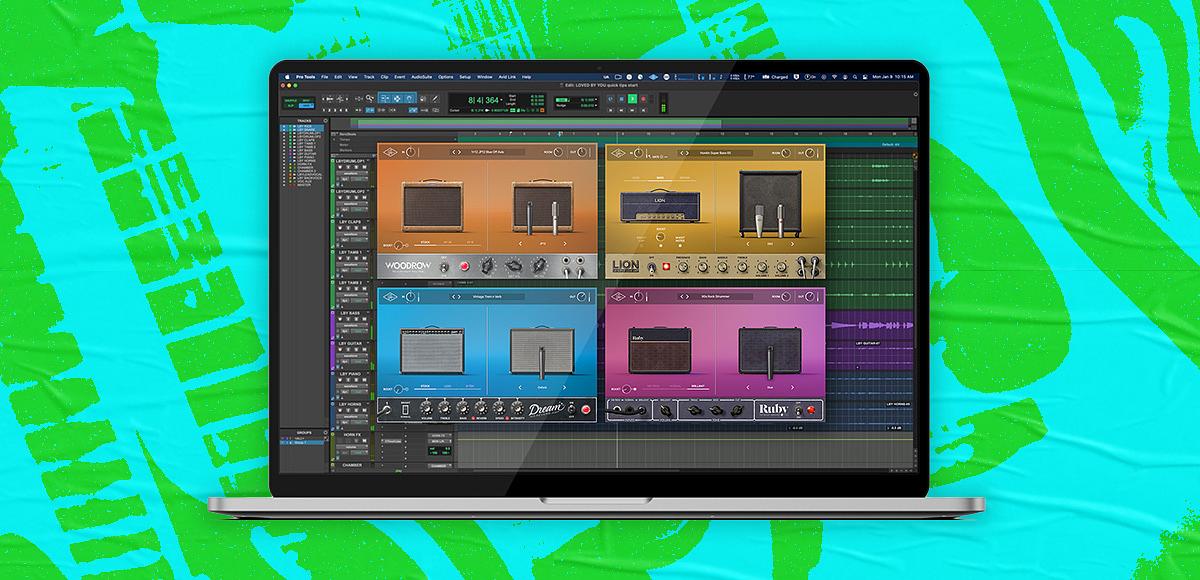Select previous mic option in Dream plugin
The image size is (1200, 580).
pyautogui.click(x=520, y=387)
